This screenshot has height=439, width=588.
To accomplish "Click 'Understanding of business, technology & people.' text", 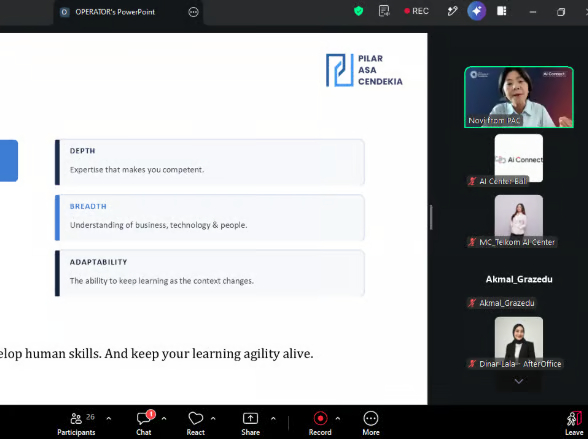I will pyautogui.click(x=159, y=225).
